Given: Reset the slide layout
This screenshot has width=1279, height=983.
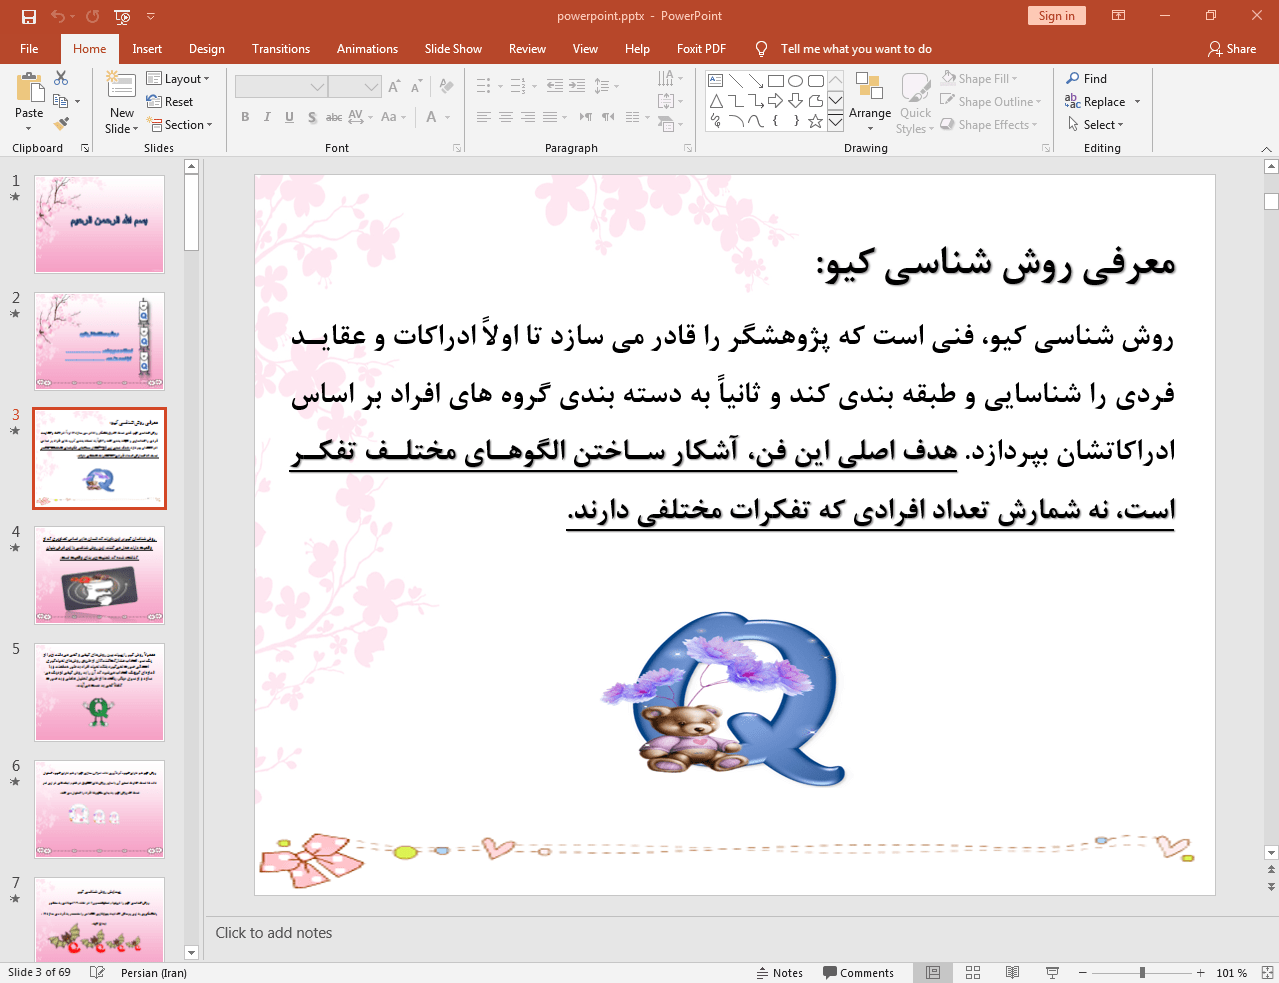Looking at the screenshot, I should click(170, 102).
